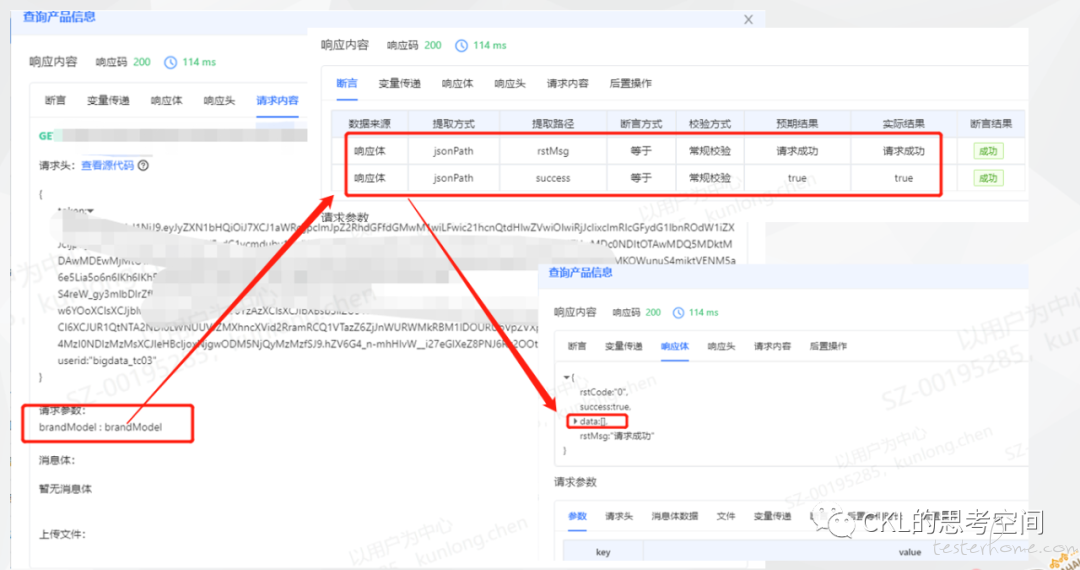Click the jsonPath cell in the rstMsg row
The height and width of the screenshot is (570, 1080).
pos(453,151)
